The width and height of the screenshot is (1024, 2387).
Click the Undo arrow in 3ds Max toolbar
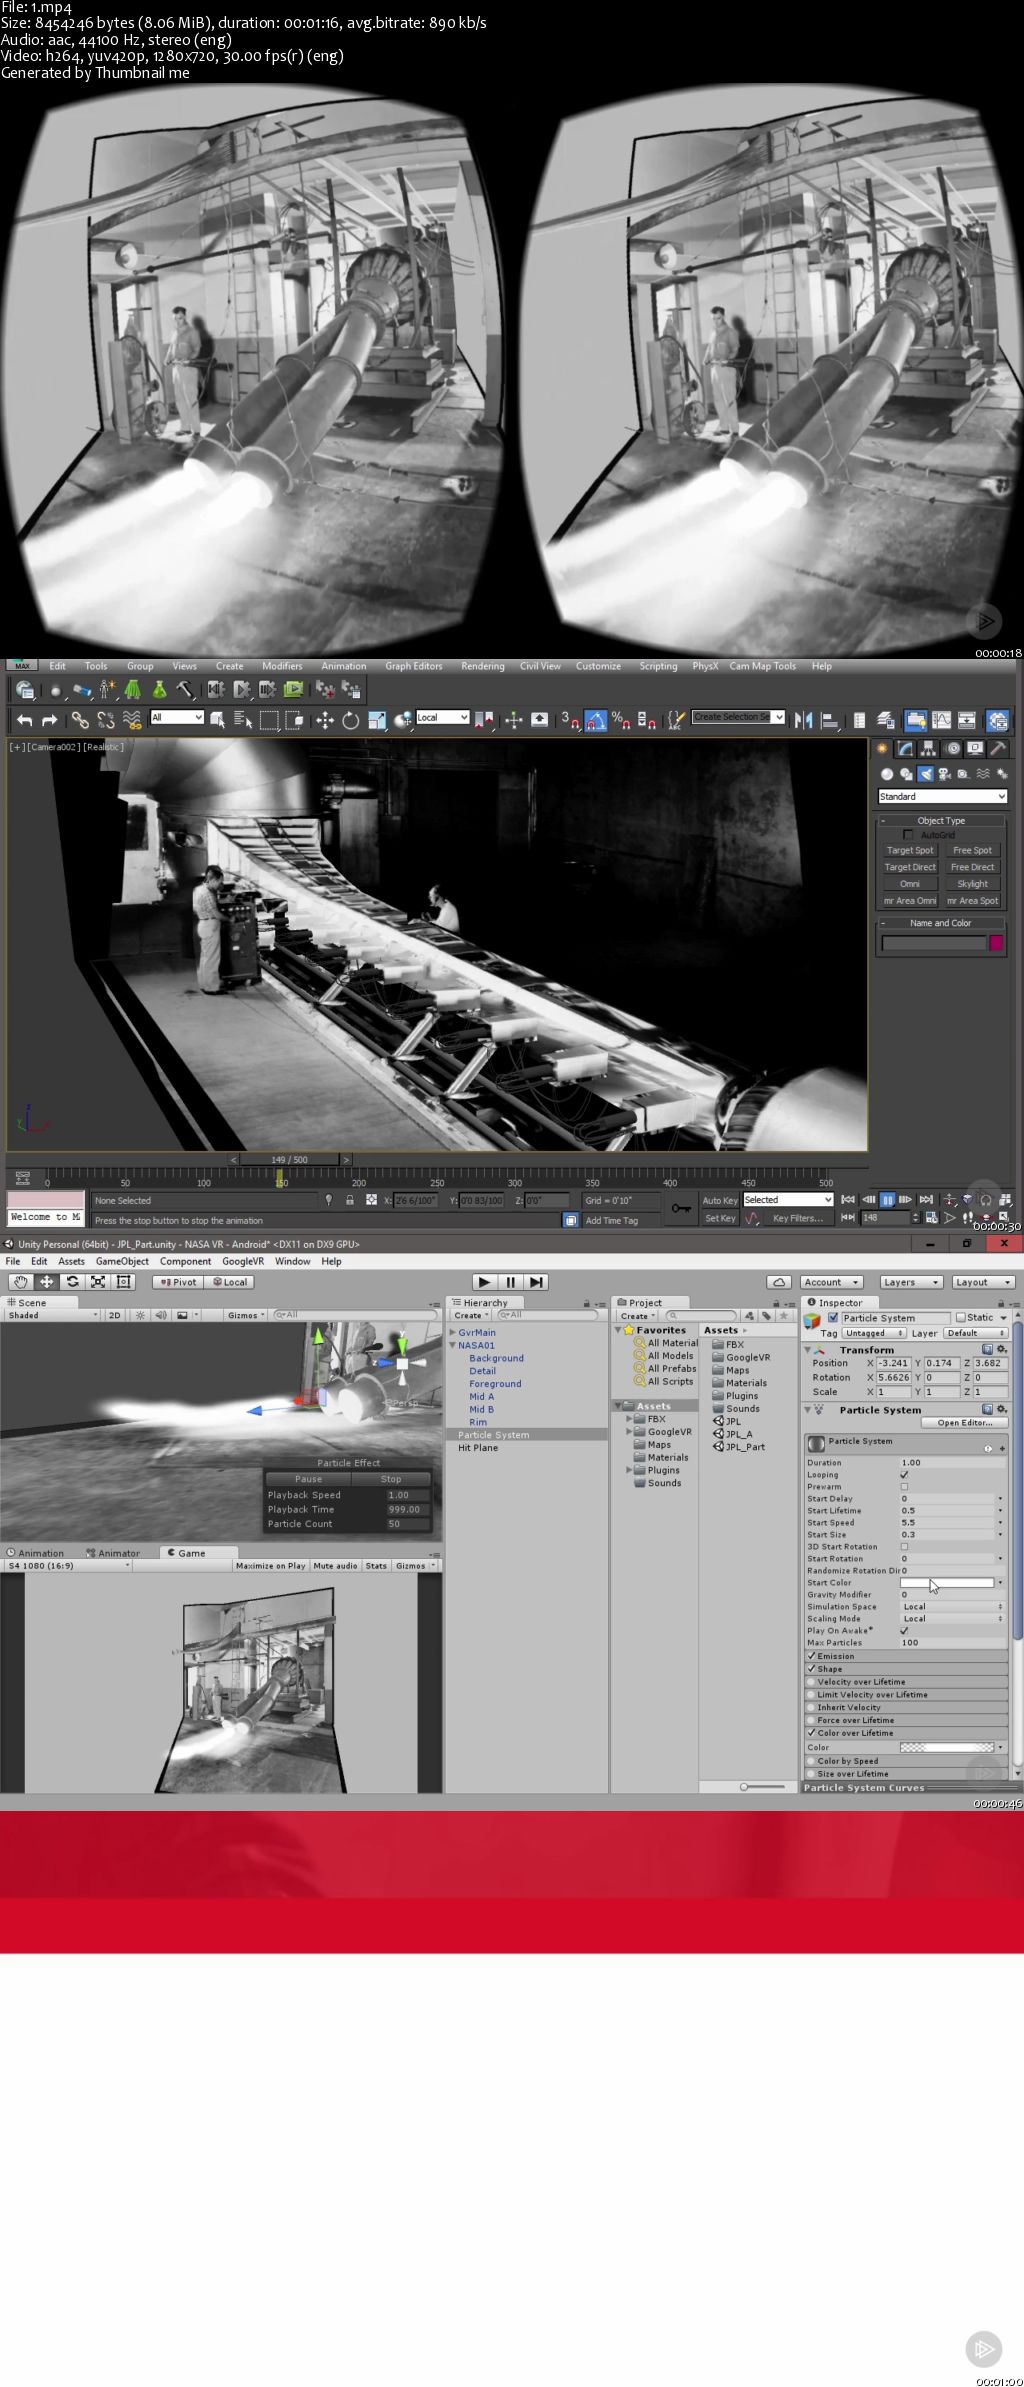tap(25, 720)
